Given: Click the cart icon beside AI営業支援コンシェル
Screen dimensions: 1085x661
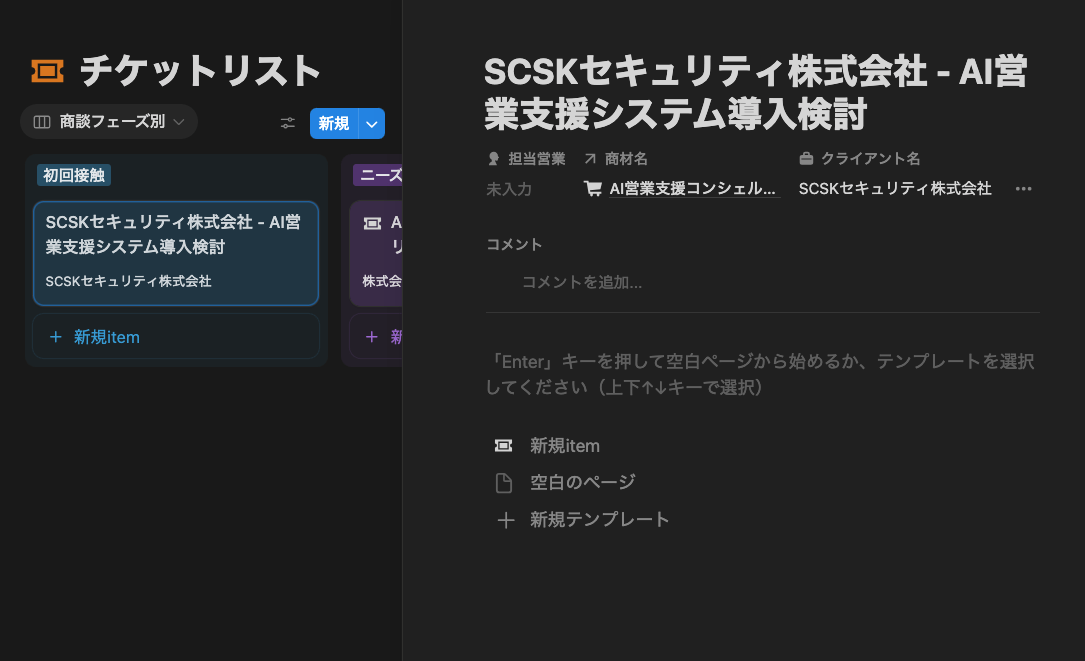Looking at the screenshot, I should [593, 188].
